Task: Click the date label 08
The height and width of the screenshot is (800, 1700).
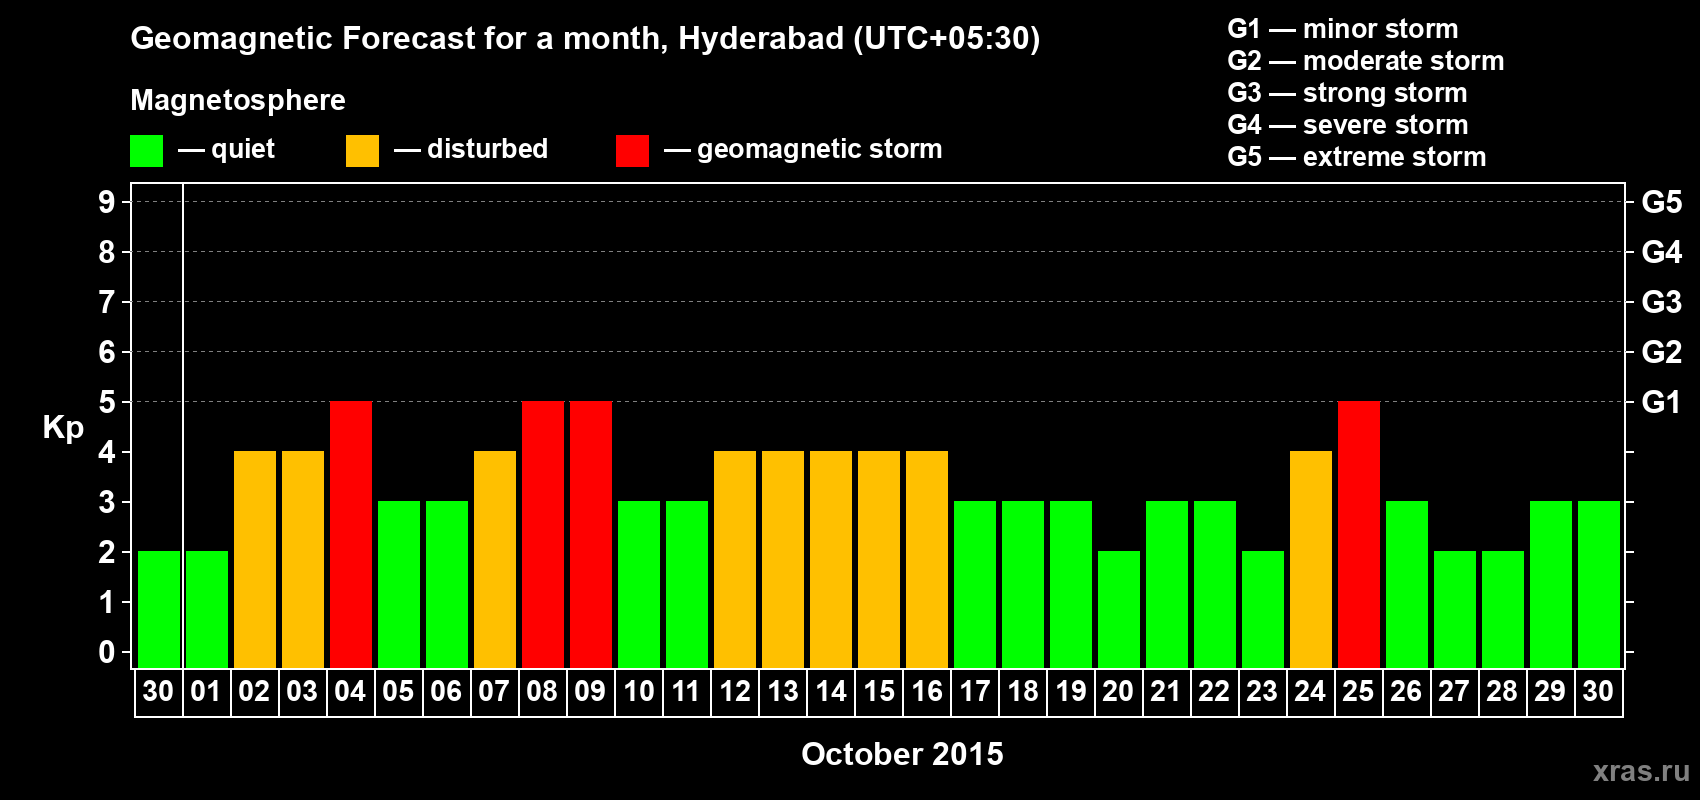Action: click(x=542, y=692)
